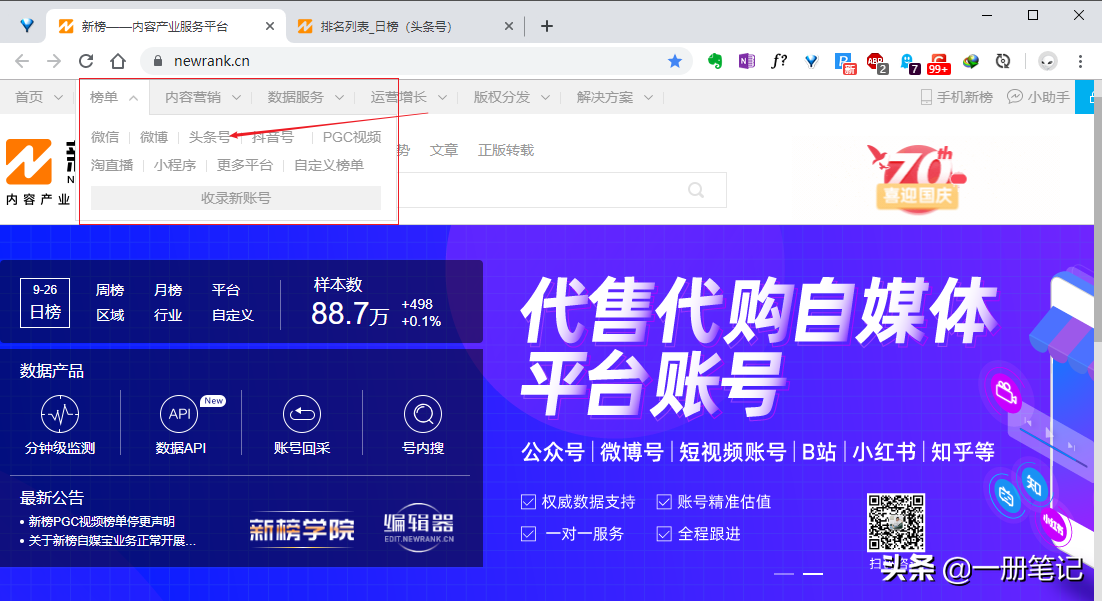Image resolution: width=1102 pixels, height=601 pixels.
Task: Open the 号内搜 search icon
Action: [422, 413]
